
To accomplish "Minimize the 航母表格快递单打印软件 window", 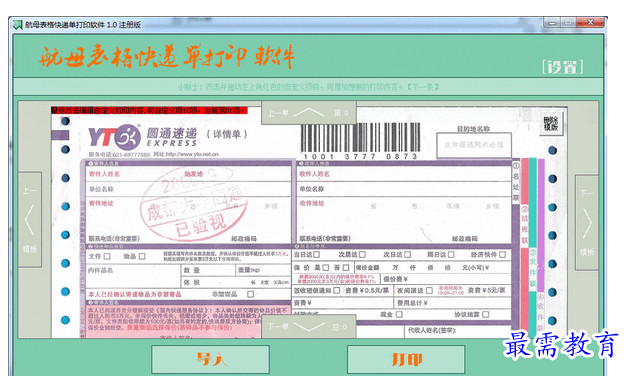I will point(552,23).
